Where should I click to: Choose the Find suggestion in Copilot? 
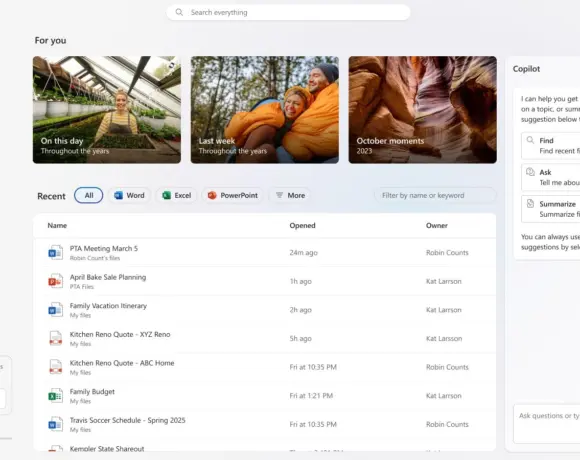click(551, 146)
